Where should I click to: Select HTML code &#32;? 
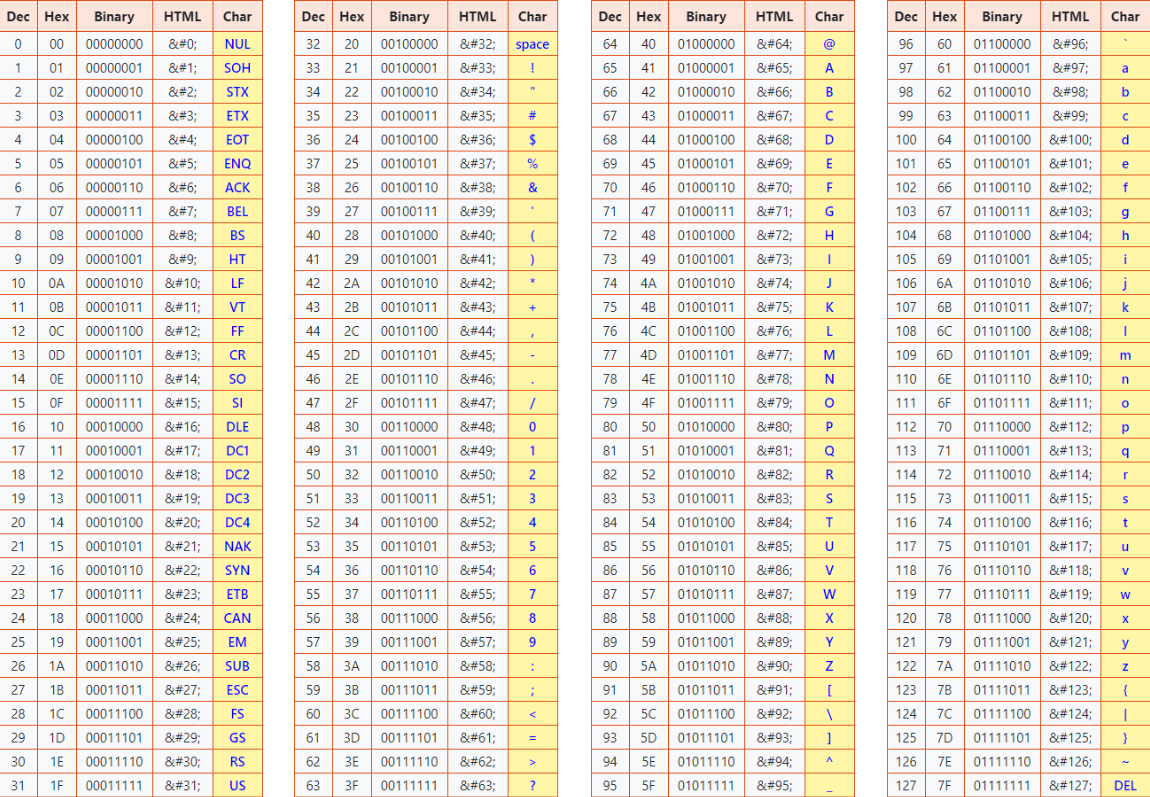(x=477, y=44)
